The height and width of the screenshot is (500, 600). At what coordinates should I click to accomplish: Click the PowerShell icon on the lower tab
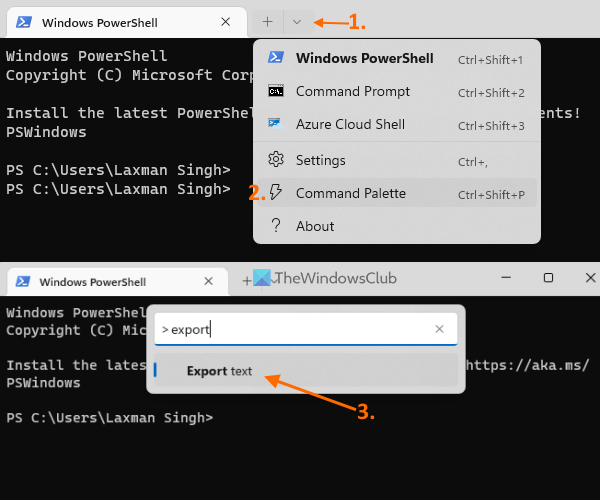[x=22, y=282]
